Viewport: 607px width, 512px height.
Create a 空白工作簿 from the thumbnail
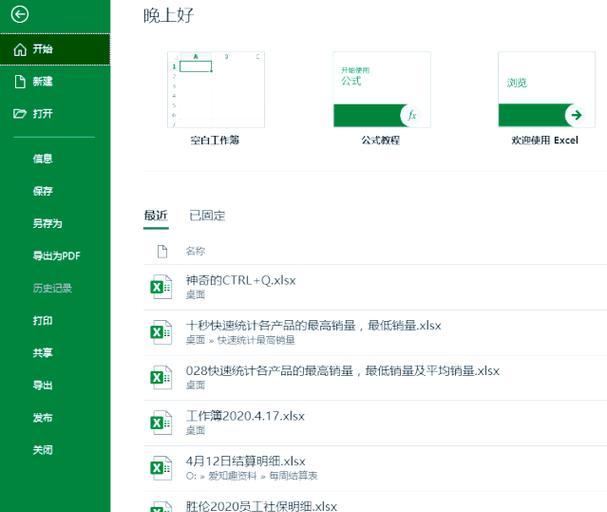(x=216, y=89)
